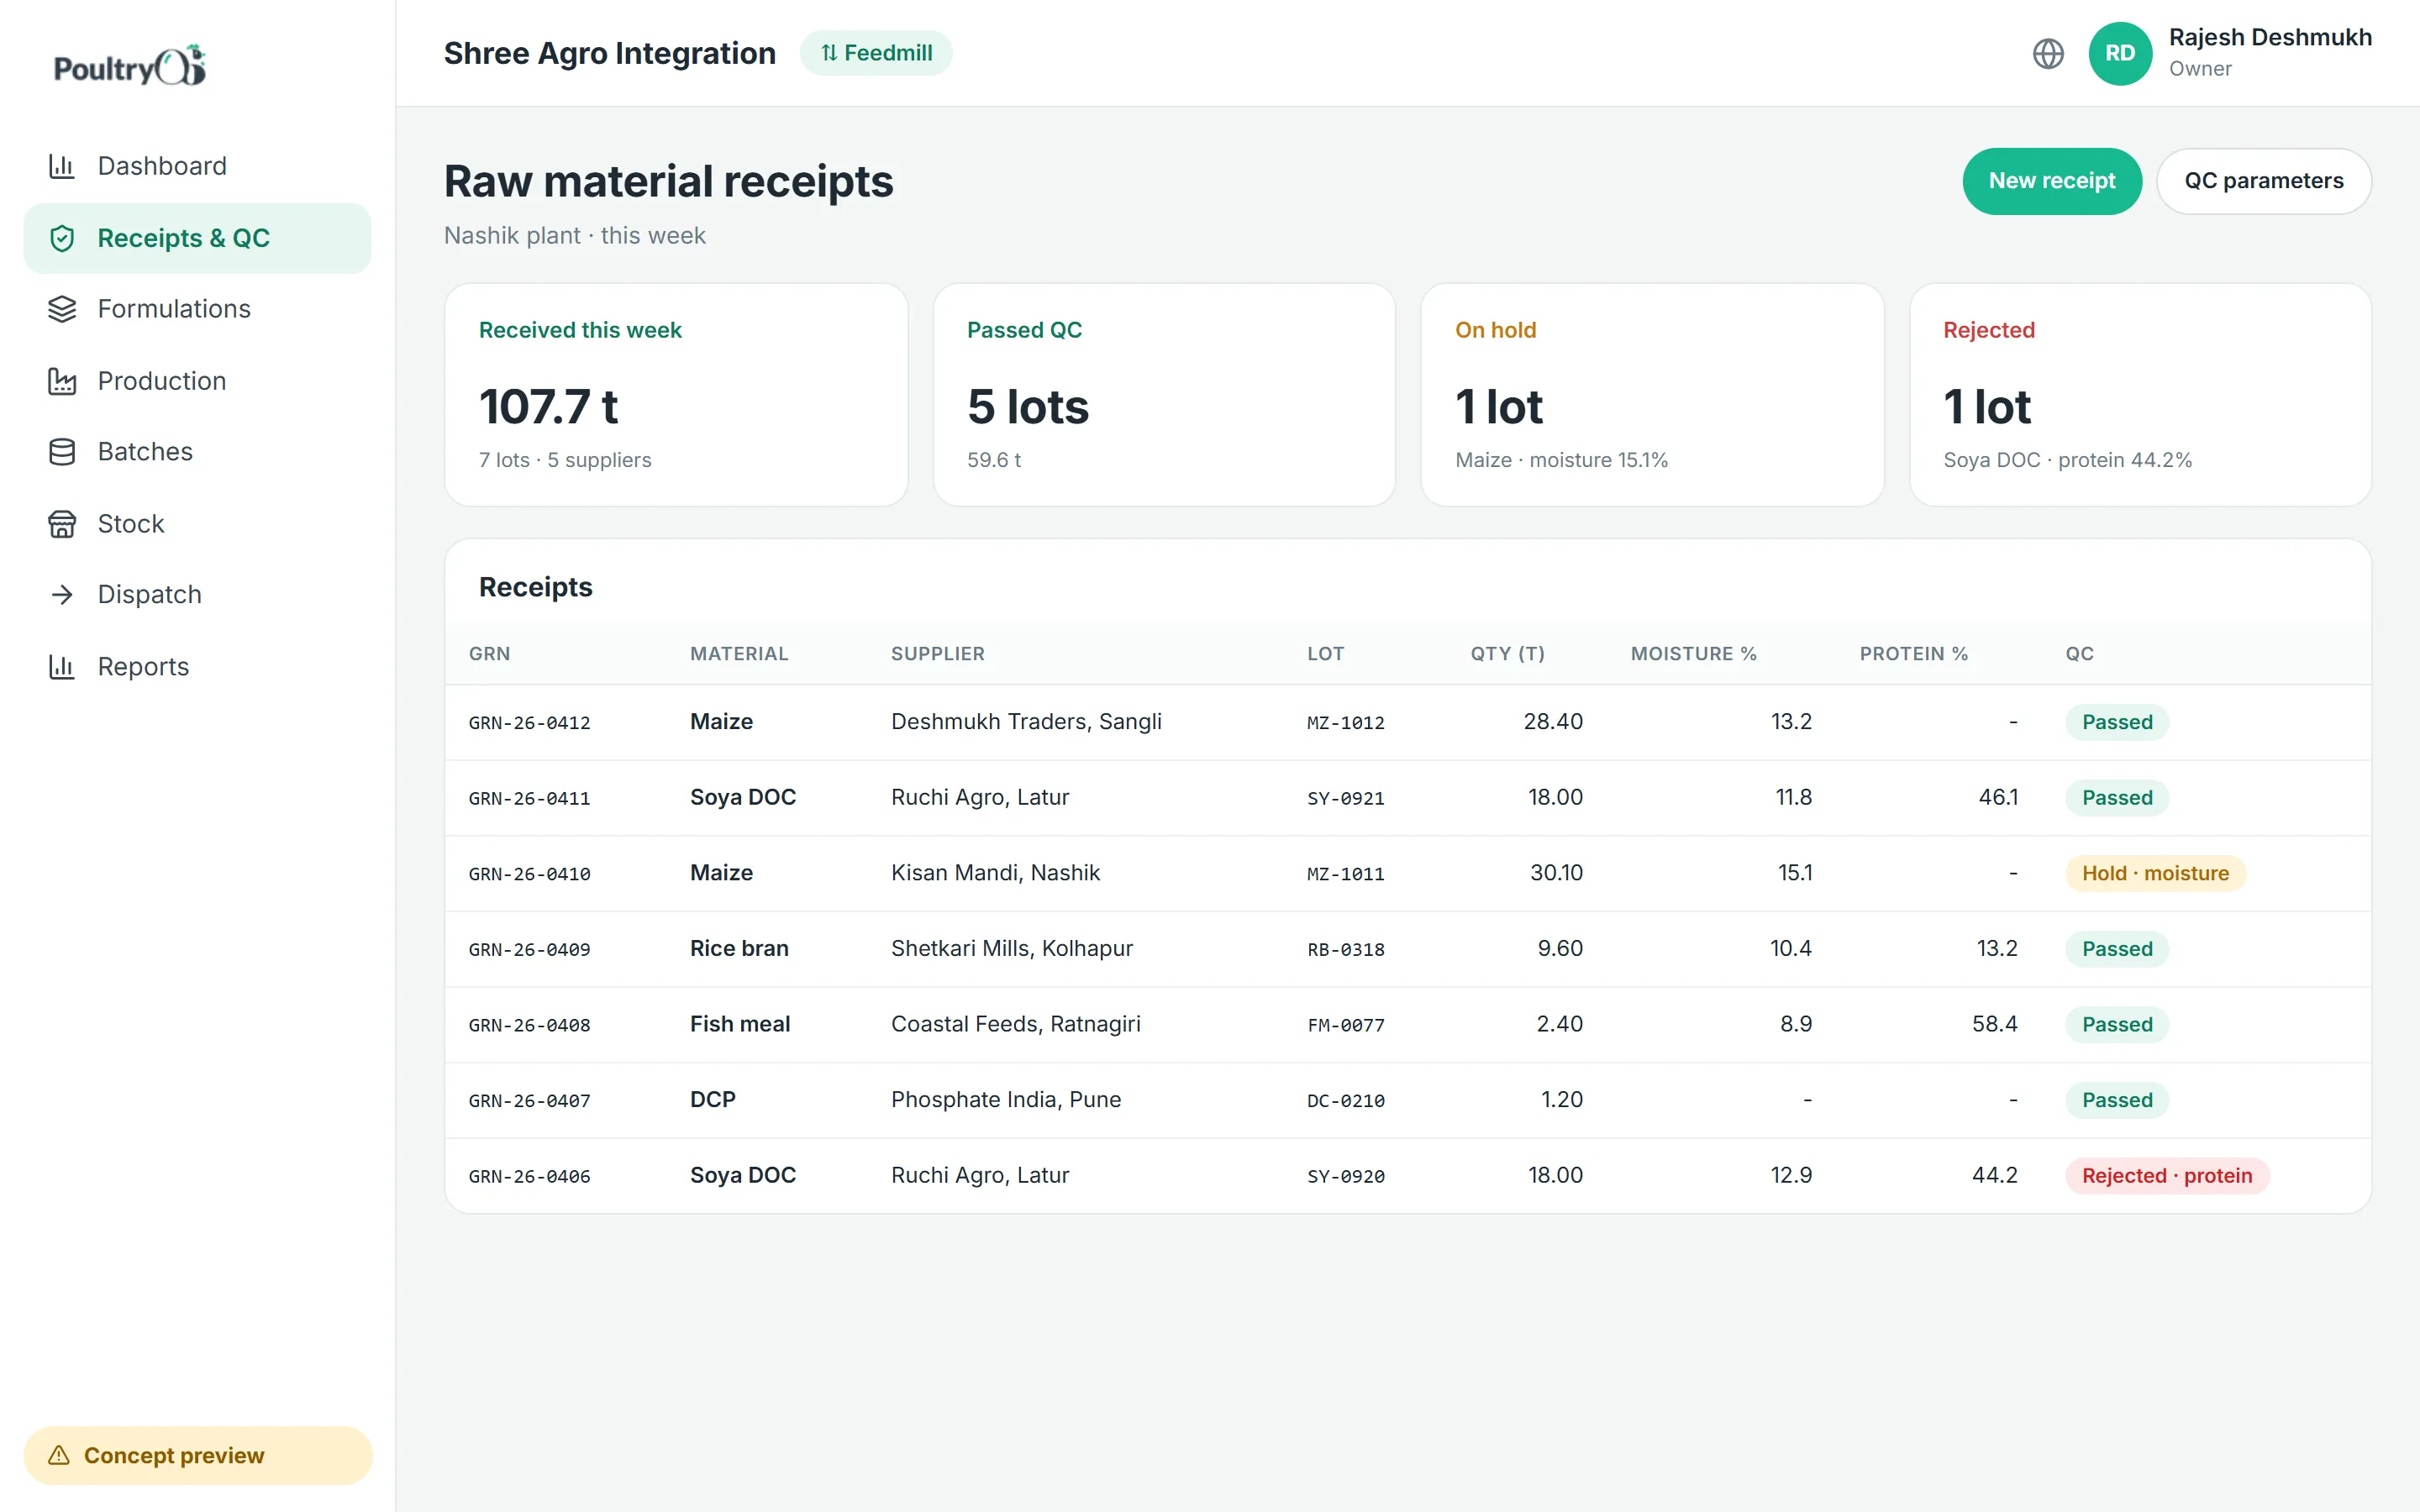The height and width of the screenshot is (1512, 2420).
Task: Click Coastal Feeds, Ratnagiri supplier
Action: coord(1016,1024)
